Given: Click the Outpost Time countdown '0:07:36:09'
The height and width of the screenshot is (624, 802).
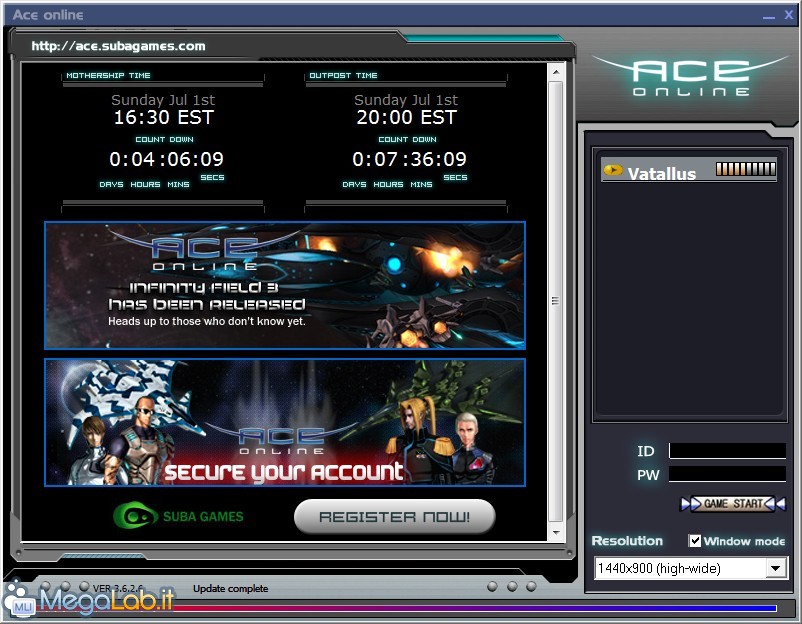Looking at the screenshot, I should pyautogui.click(x=409, y=159).
